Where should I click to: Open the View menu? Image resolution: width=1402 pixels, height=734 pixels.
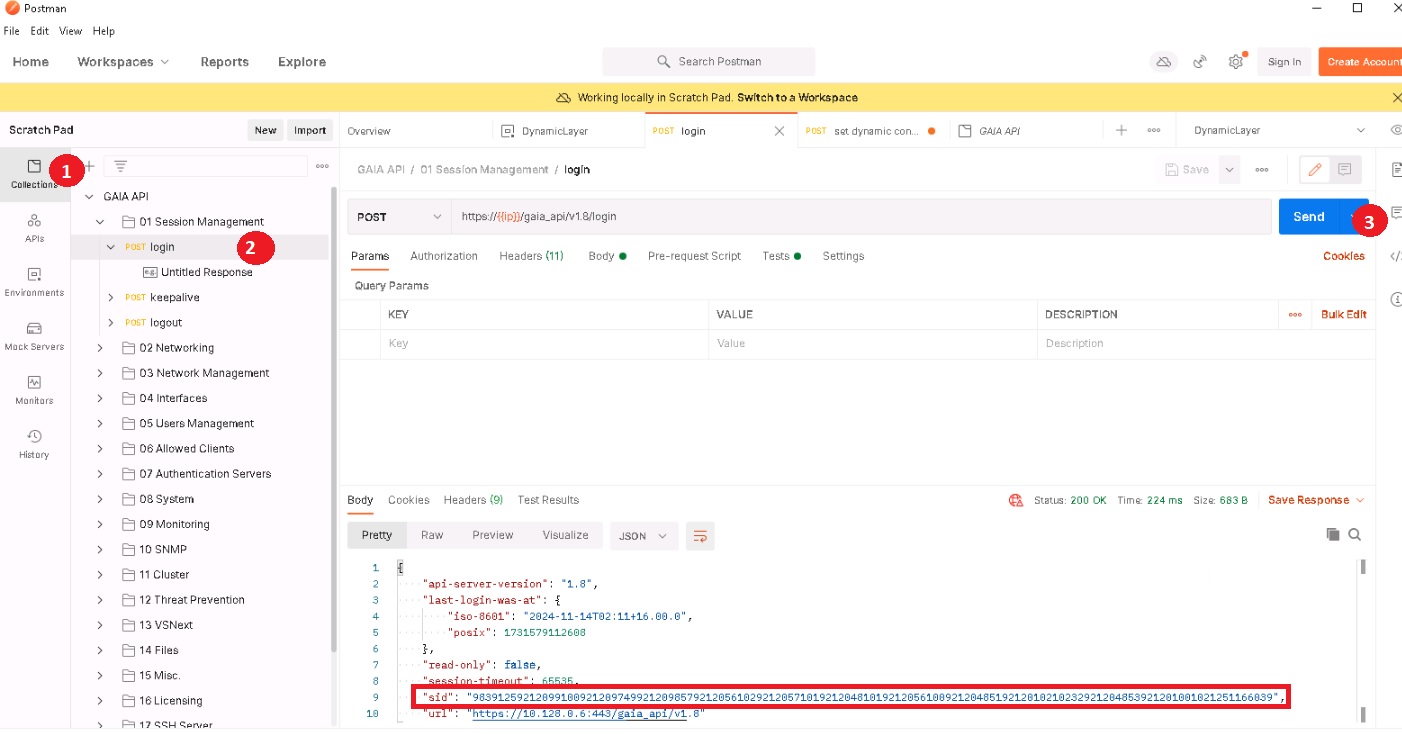70,31
